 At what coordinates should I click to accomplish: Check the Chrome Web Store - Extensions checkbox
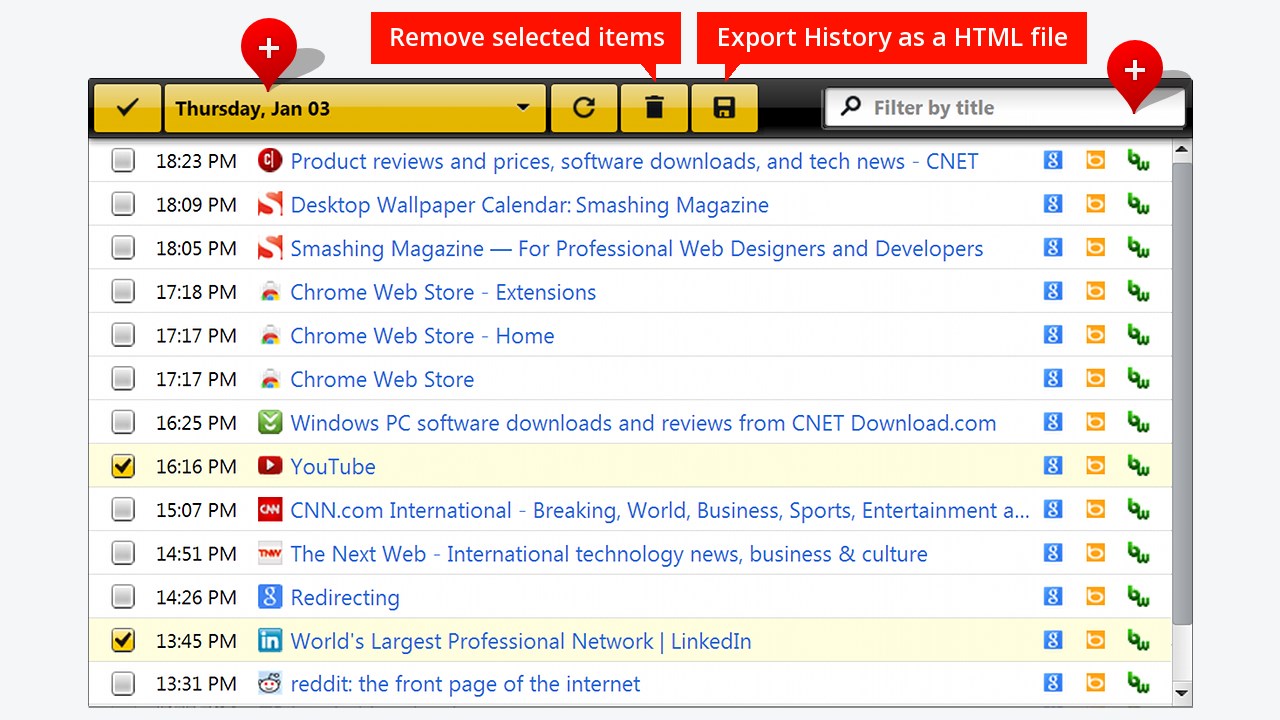[123, 292]
